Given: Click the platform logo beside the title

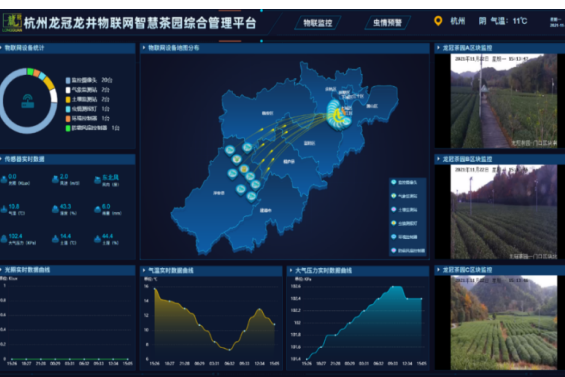Looking at the screenshot, I should [12, 23].
